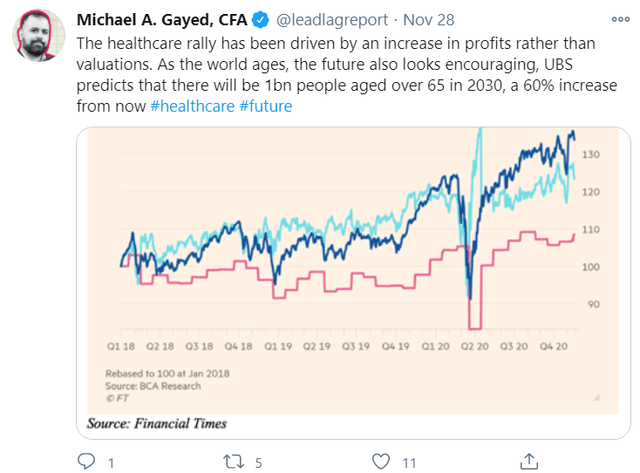The height and width of the screenshot is (473, 640).
Task: Click the reply count 1
Action: tap(111, 463)
